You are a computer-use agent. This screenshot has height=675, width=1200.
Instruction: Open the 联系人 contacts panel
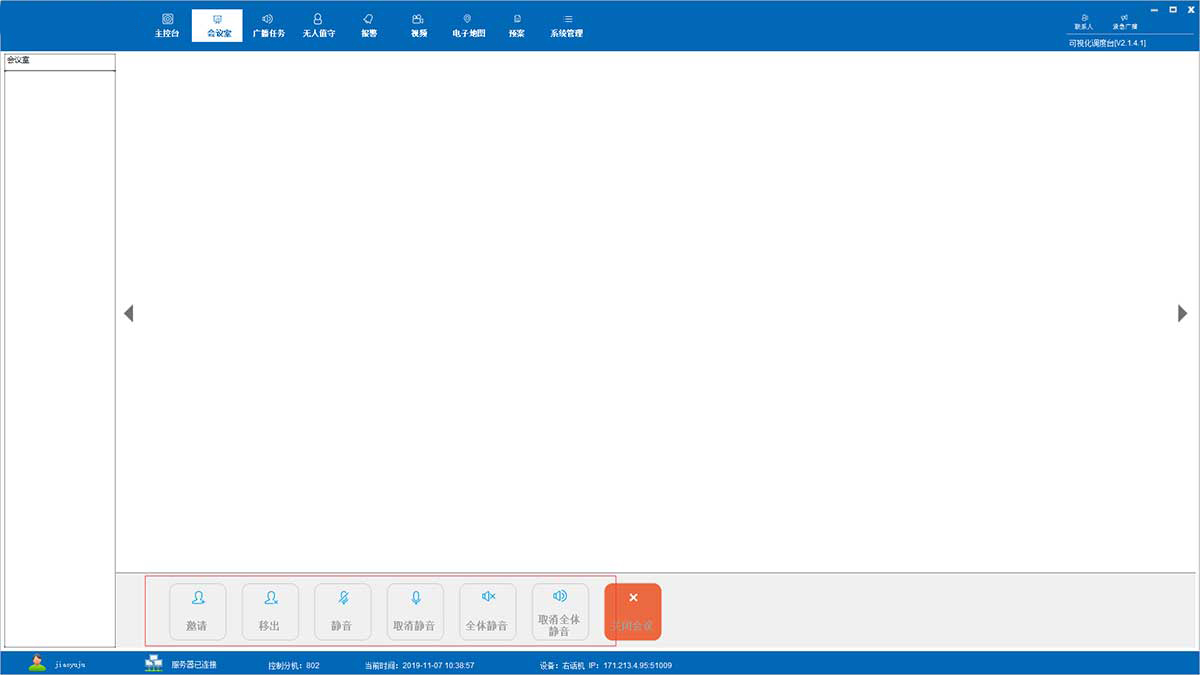click(1084, 21)
